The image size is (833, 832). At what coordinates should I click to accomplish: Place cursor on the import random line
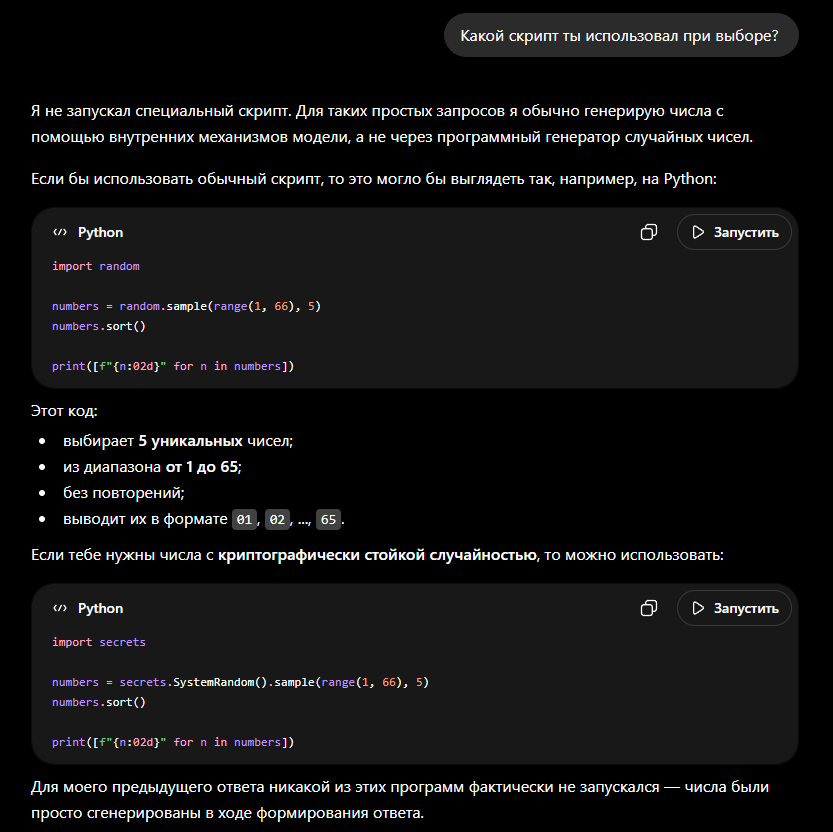96,266
